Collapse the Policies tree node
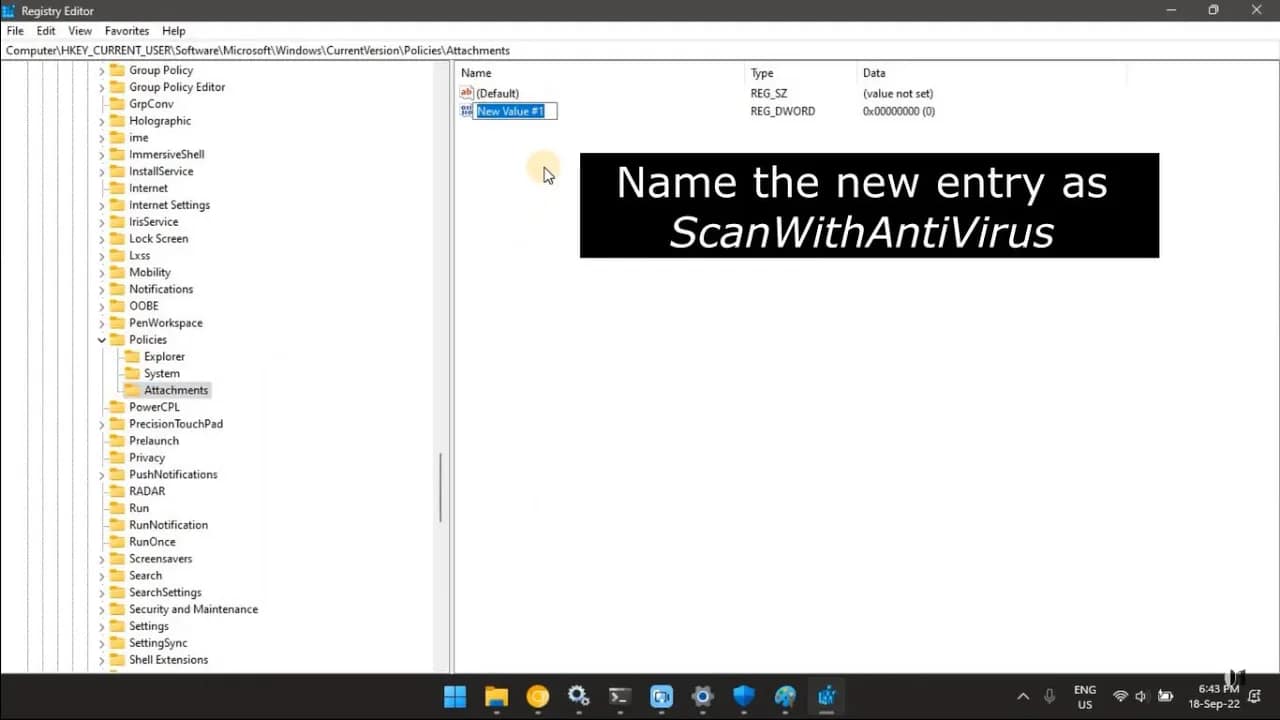1280x720 pixels. 100,340
